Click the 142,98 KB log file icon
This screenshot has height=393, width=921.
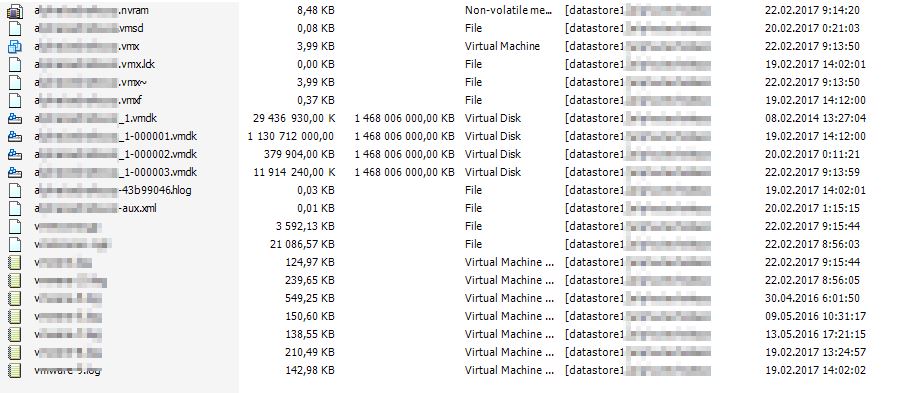tap(15, 370)
